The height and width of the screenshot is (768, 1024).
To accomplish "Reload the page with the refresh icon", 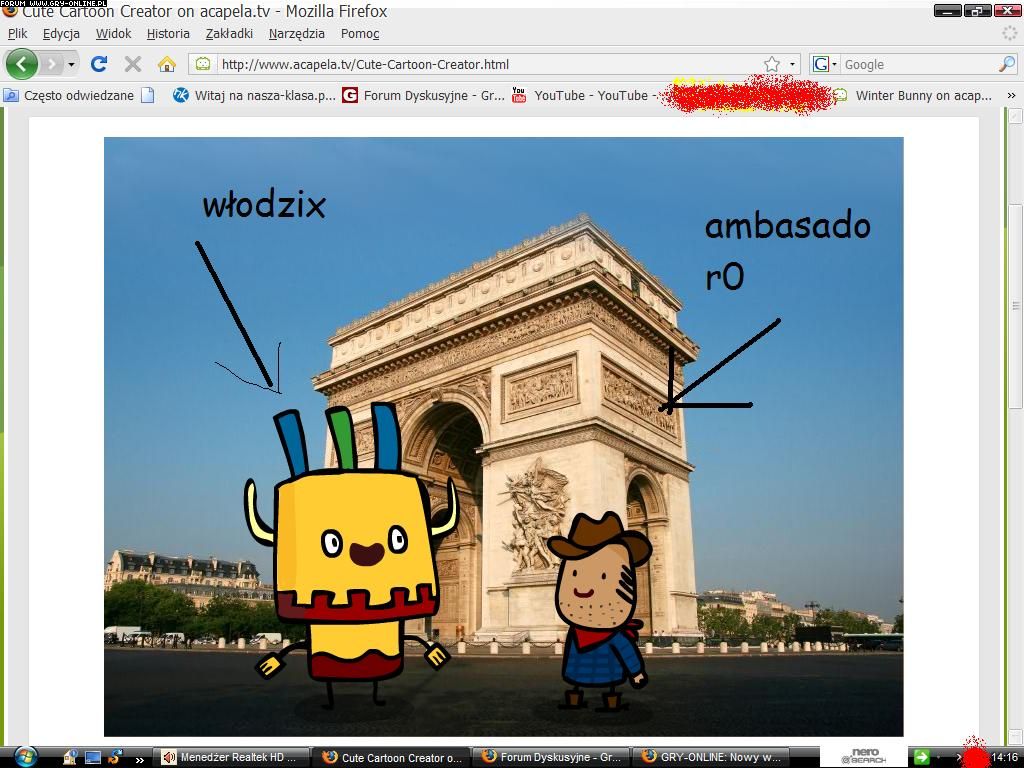I will pos(98,64).
